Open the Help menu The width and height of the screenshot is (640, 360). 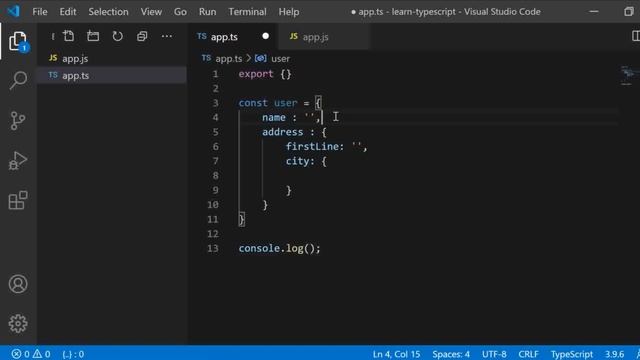[289, 12]
